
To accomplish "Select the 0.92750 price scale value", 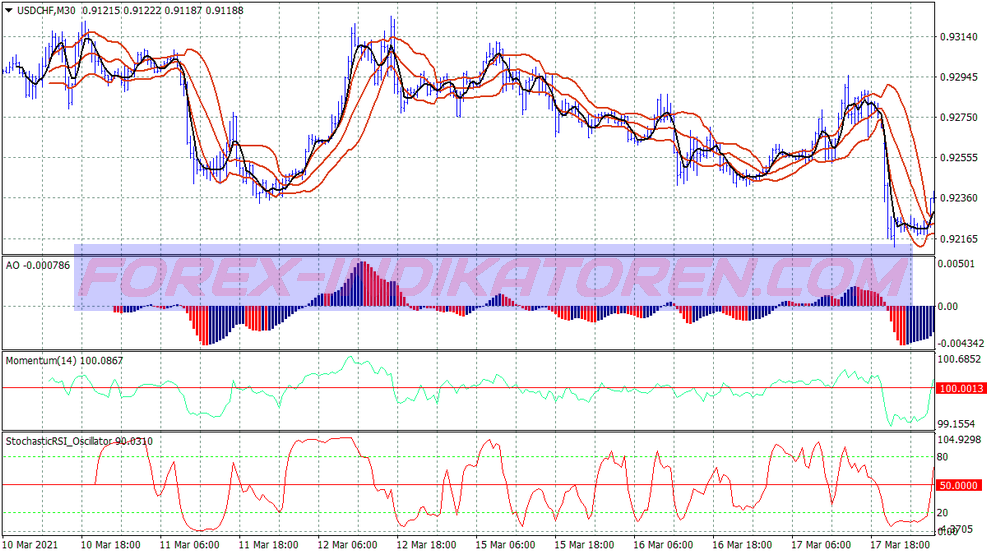I will 959,117.
